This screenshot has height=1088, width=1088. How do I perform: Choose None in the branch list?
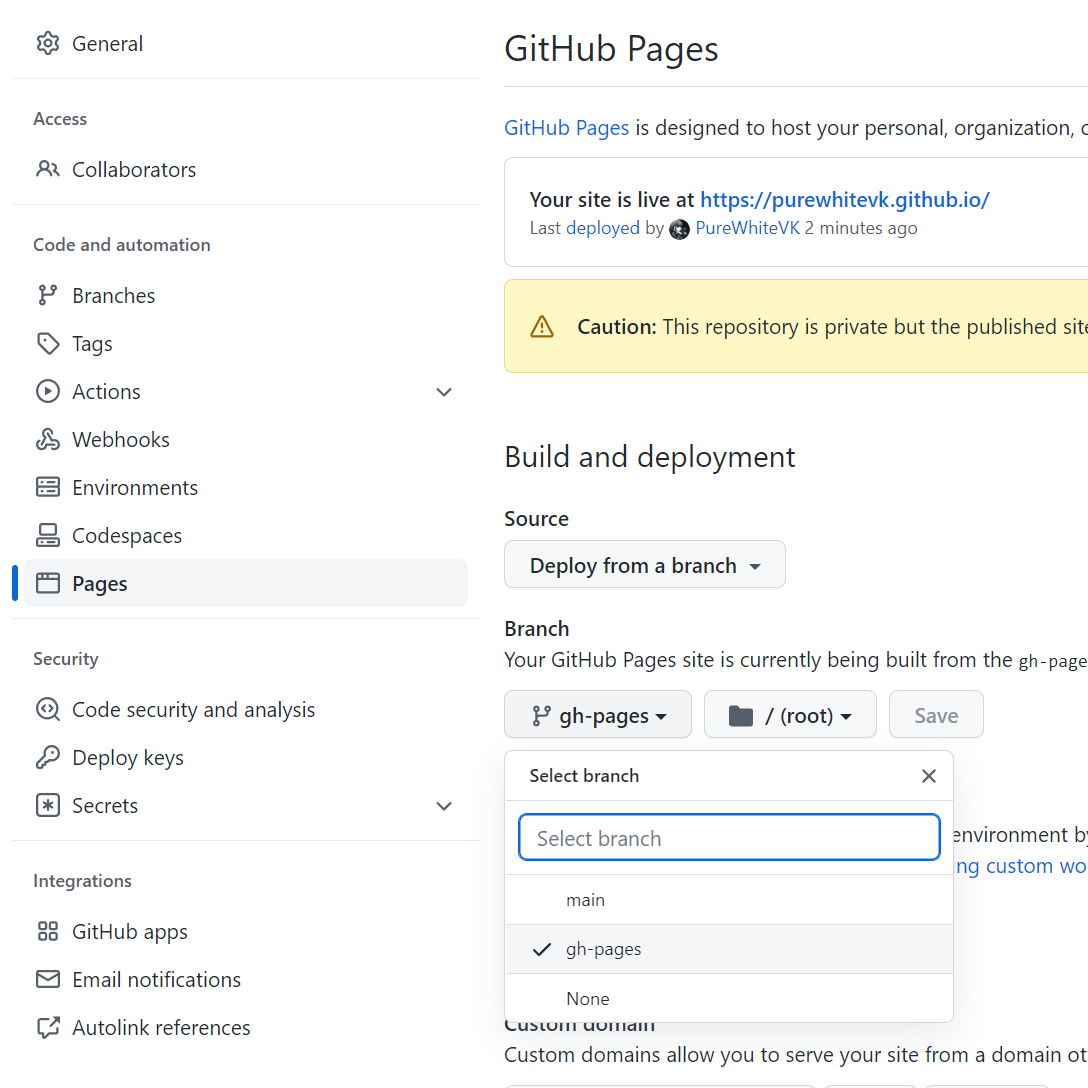pos(588,999)
